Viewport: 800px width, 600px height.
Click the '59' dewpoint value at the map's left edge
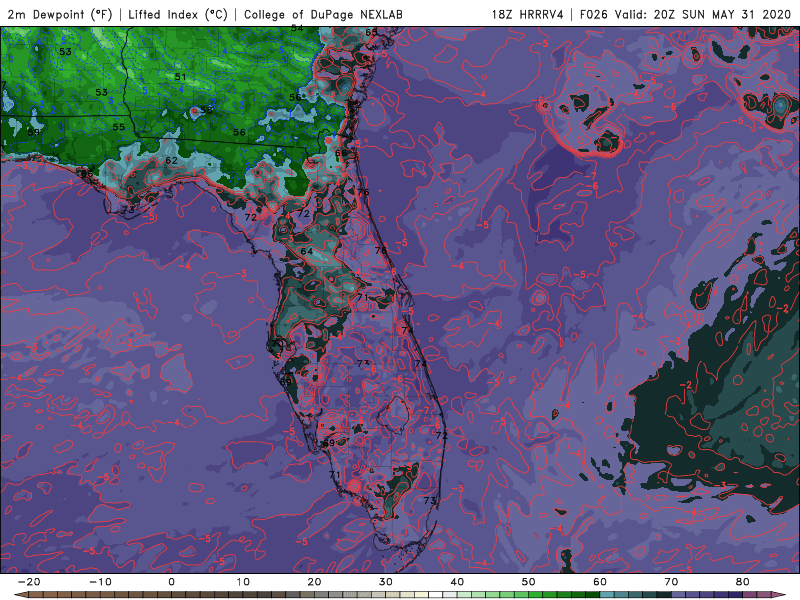[33, 132]
